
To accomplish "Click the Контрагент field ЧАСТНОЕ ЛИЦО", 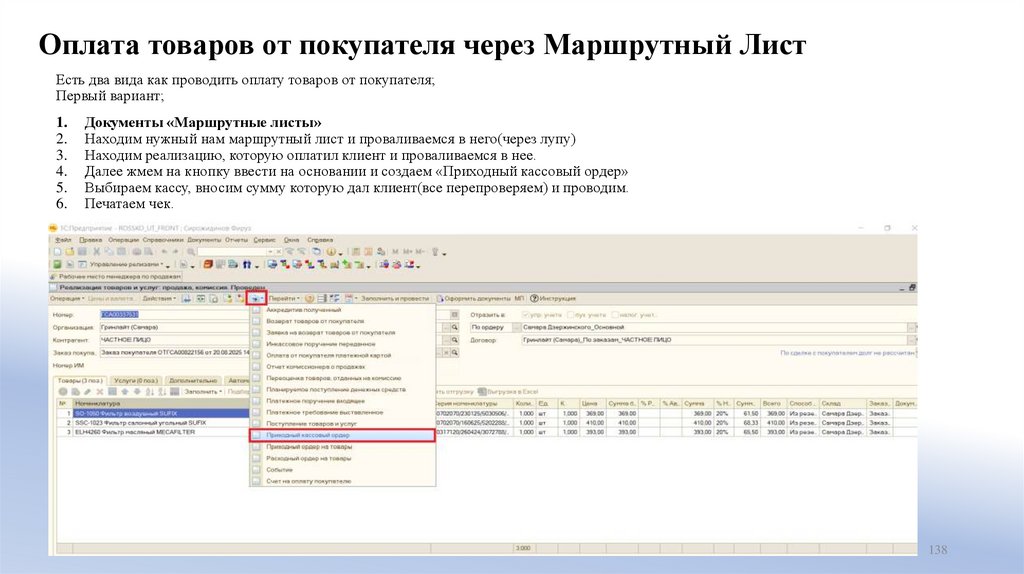I will coord(174,340).
